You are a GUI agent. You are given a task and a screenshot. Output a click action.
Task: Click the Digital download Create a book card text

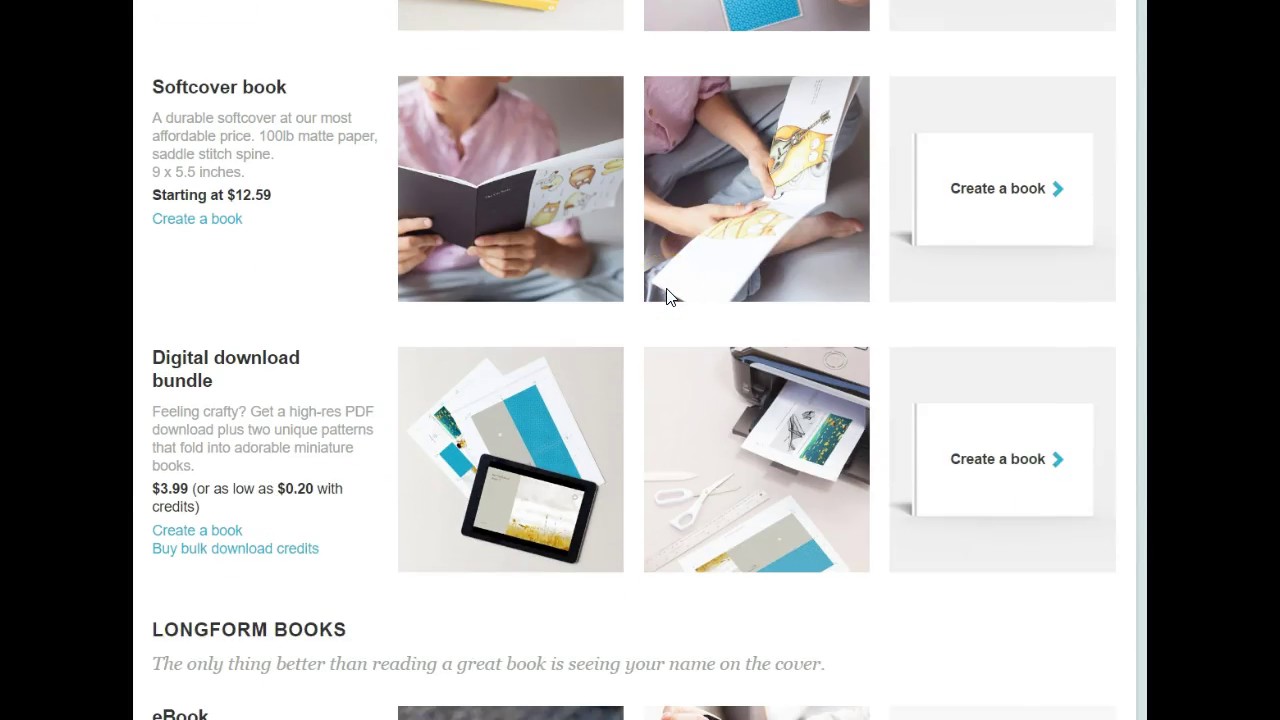(x=997, y=460)
